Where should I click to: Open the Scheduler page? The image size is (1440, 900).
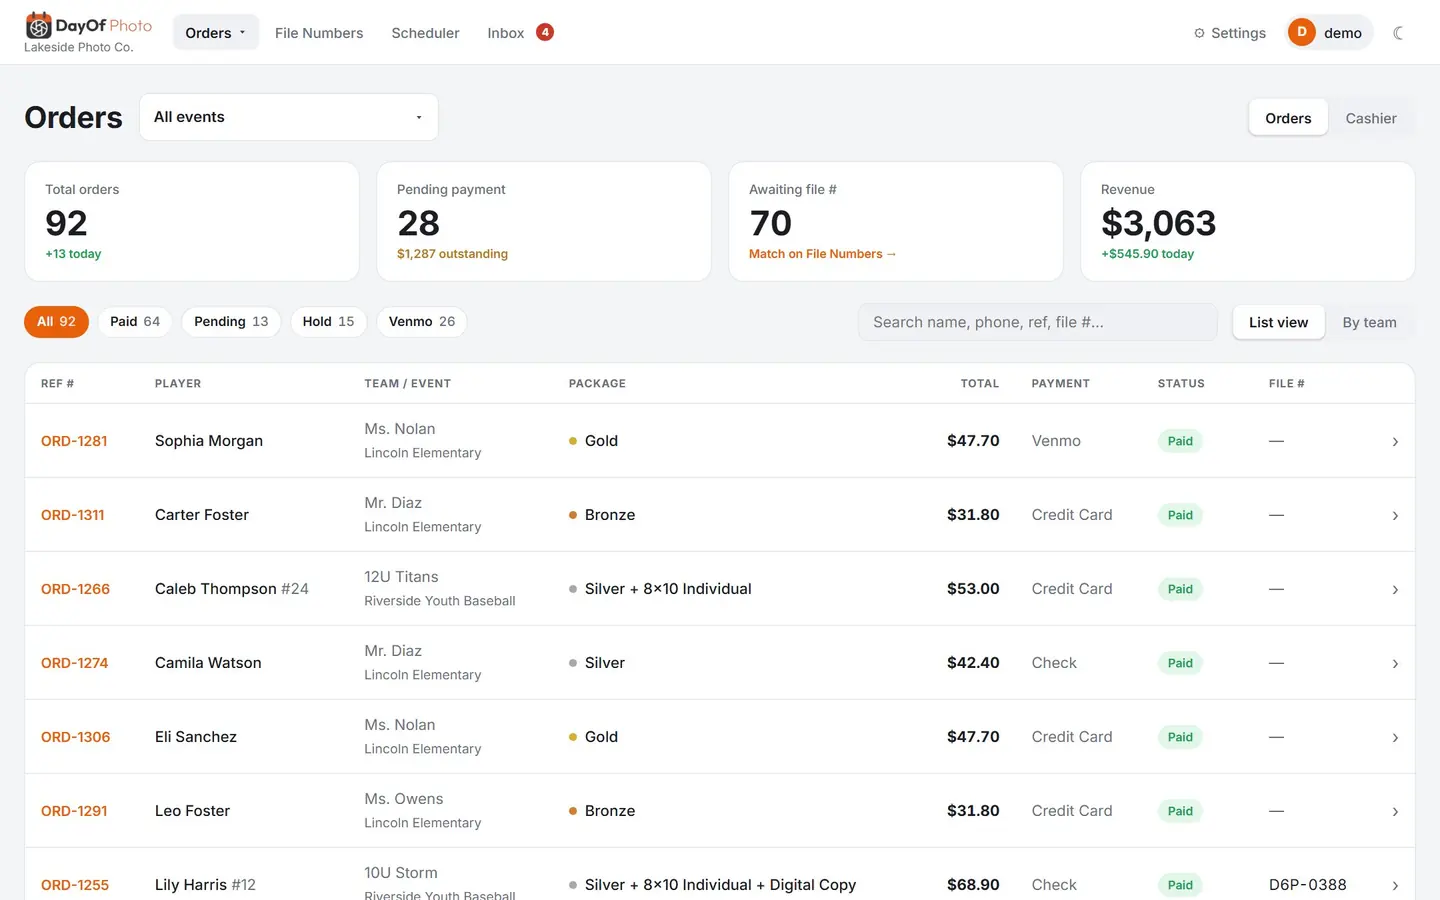425,33
